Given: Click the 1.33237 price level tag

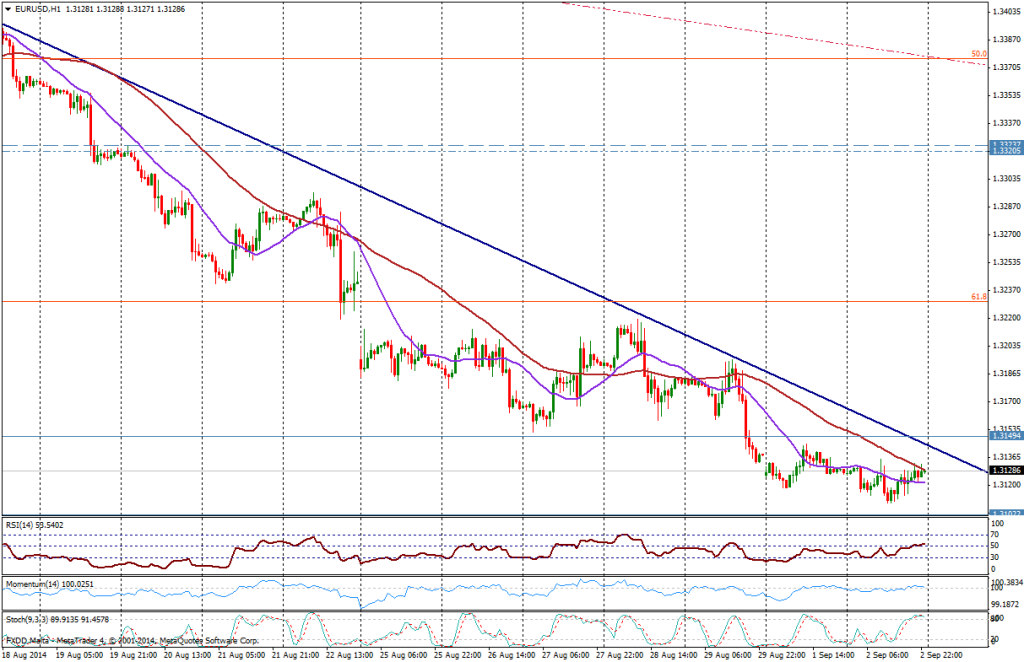Looking at the screenshot, I should [1004, 144].
